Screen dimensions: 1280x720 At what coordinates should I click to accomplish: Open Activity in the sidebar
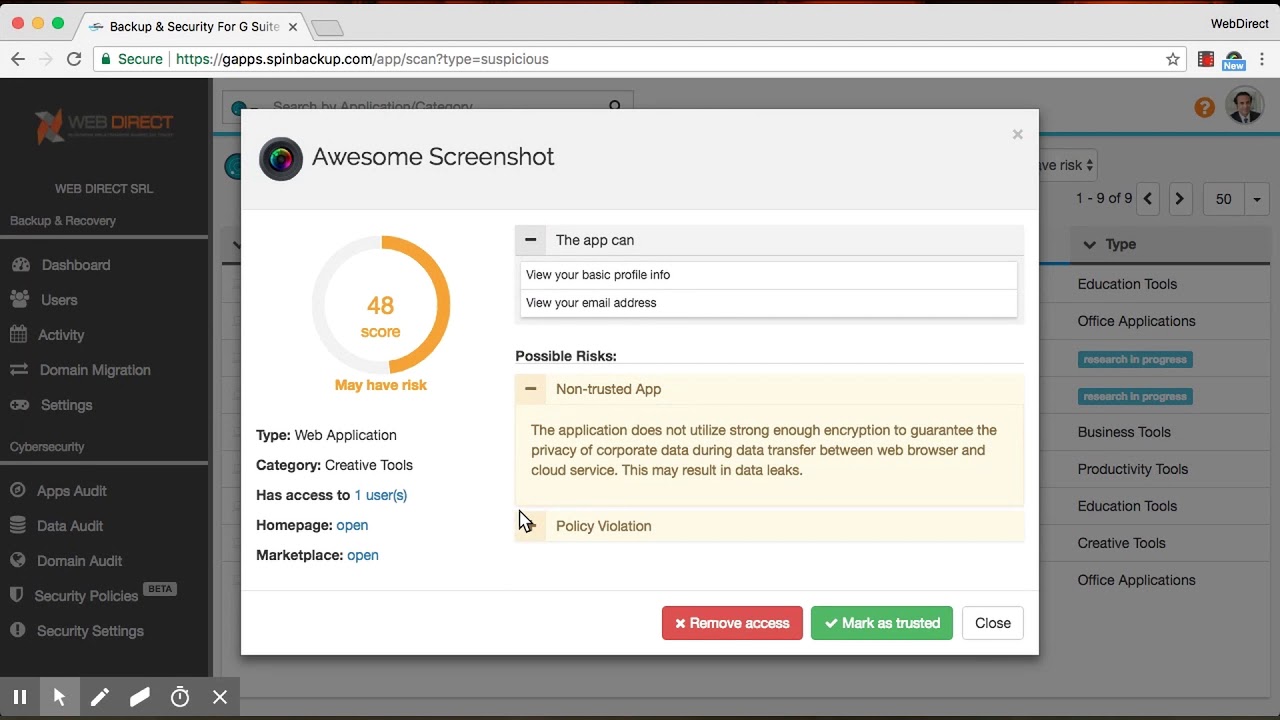click(x=61, y=335)
